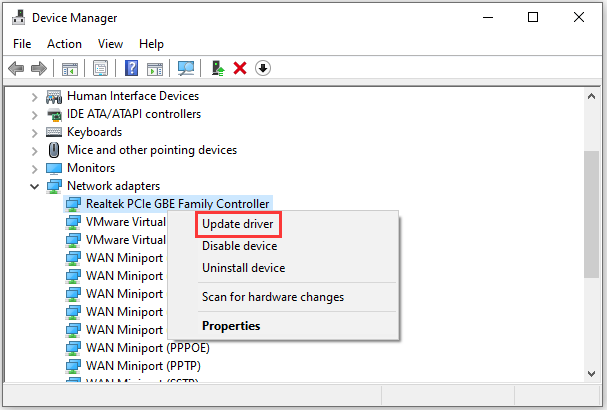Select Mice and other pointing devices

[x=151, y=150]
